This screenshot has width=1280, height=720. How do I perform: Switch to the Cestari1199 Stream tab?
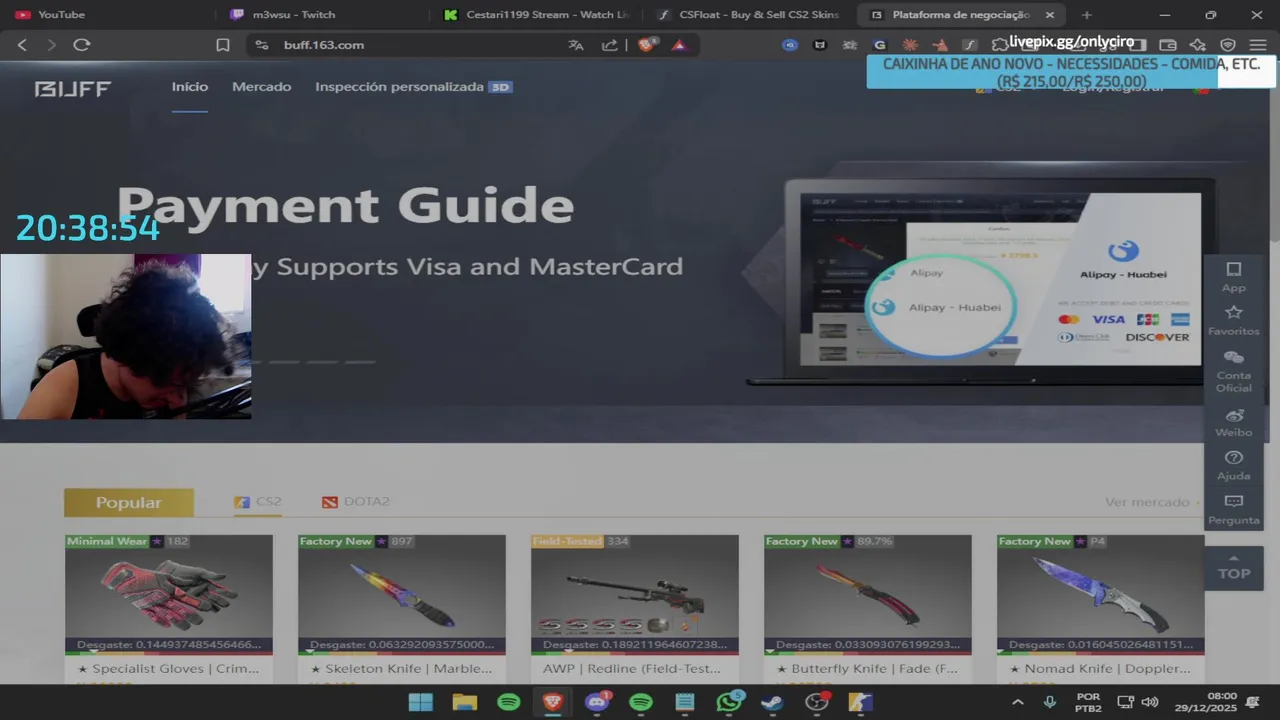click(x=537, y=15)
